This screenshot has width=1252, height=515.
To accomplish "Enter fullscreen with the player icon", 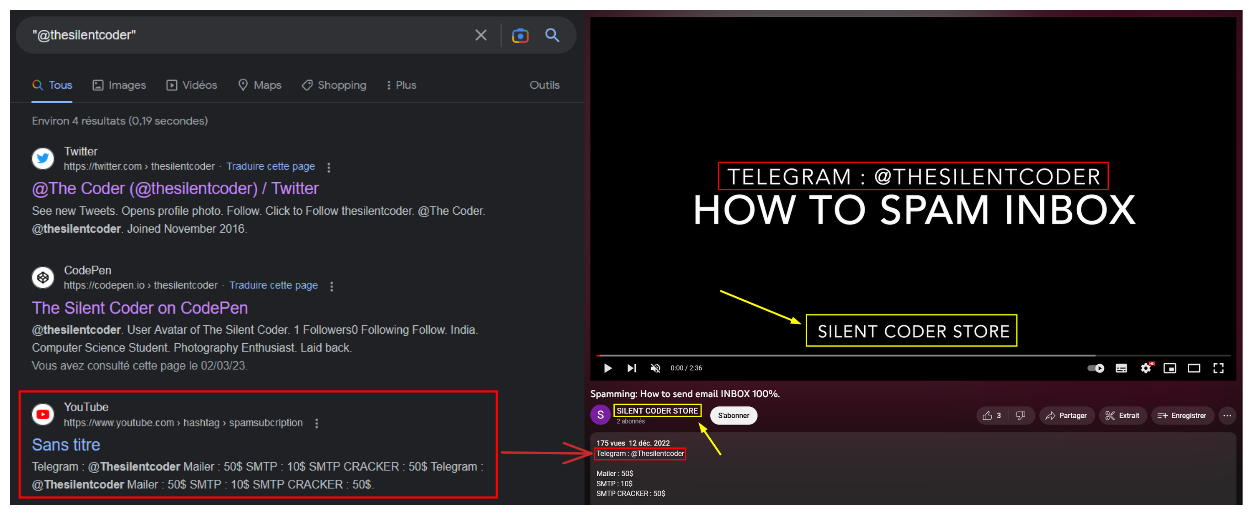I will point(1218,368).
